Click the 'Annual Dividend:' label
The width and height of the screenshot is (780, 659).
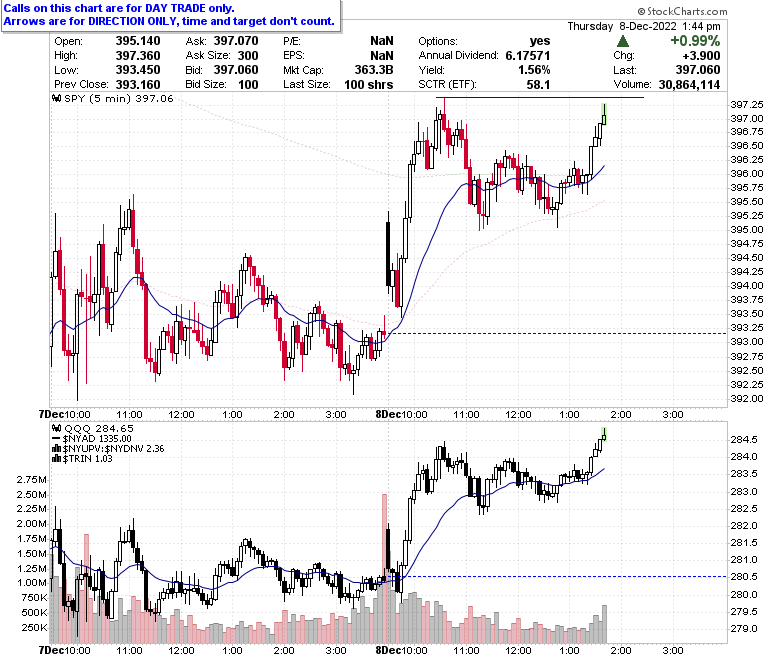click(x=458, y=55)
